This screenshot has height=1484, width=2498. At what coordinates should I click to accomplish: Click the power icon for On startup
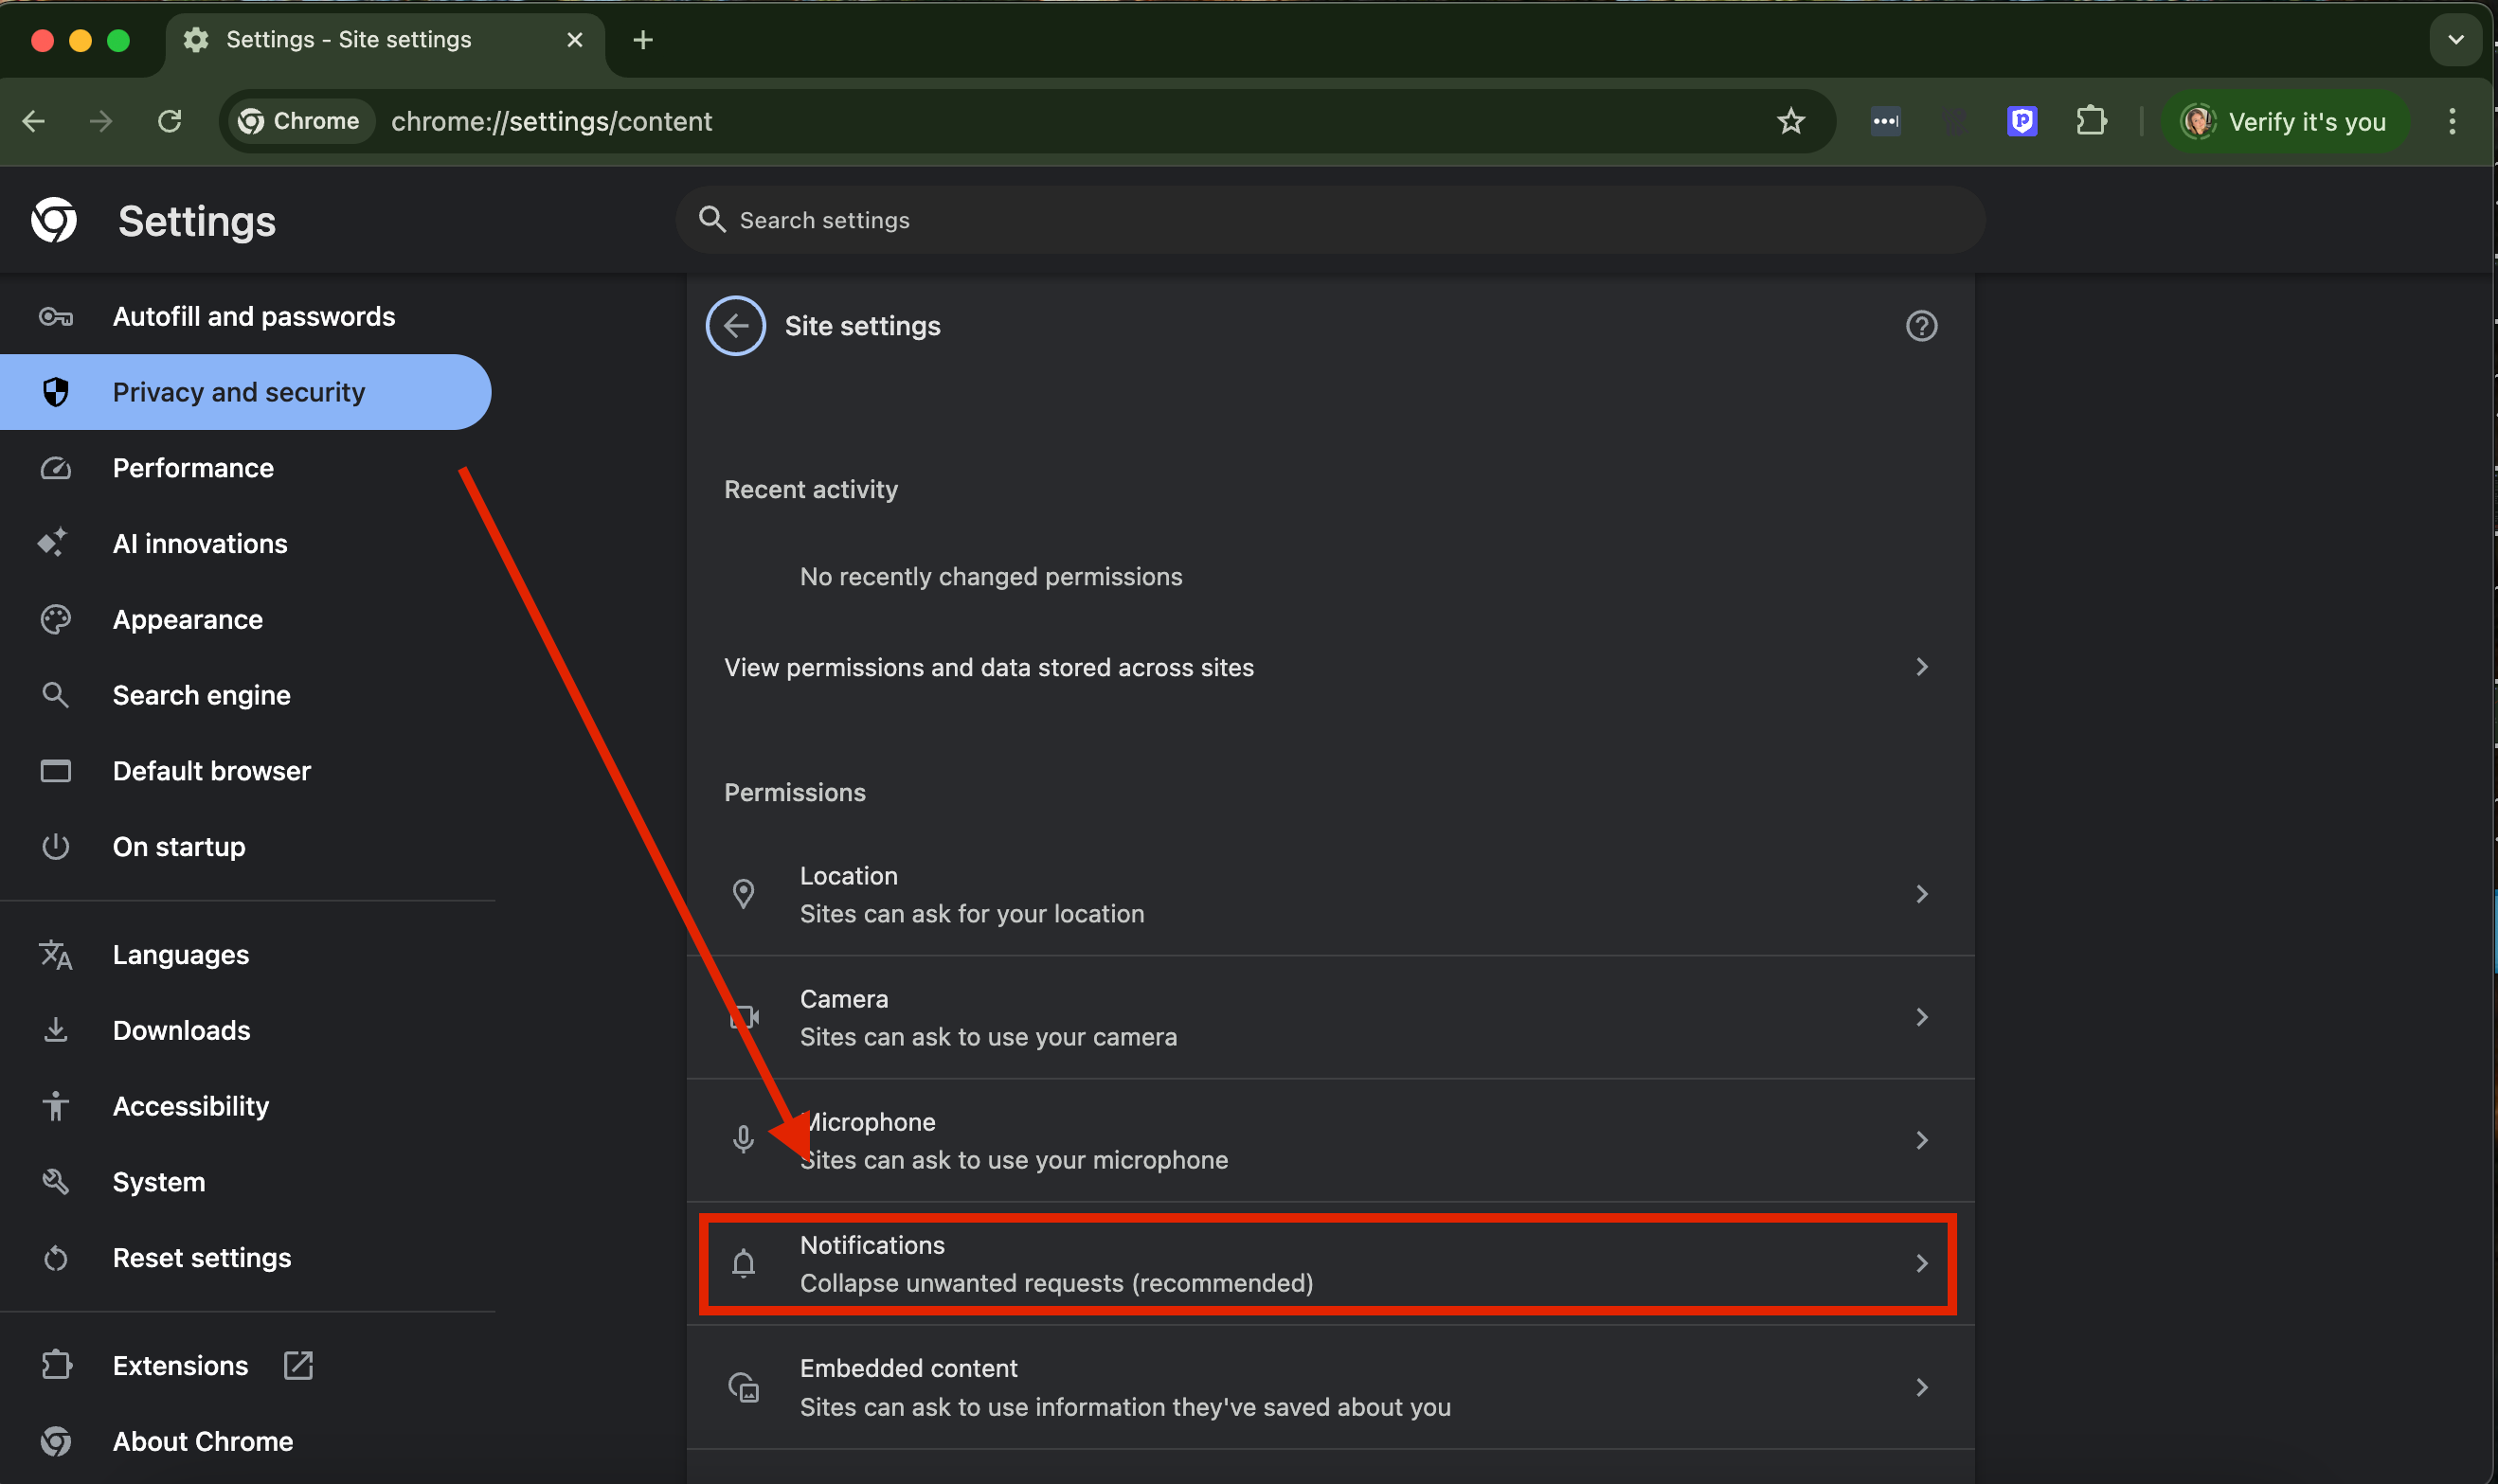pyautogui.click(x=55, y=846)
